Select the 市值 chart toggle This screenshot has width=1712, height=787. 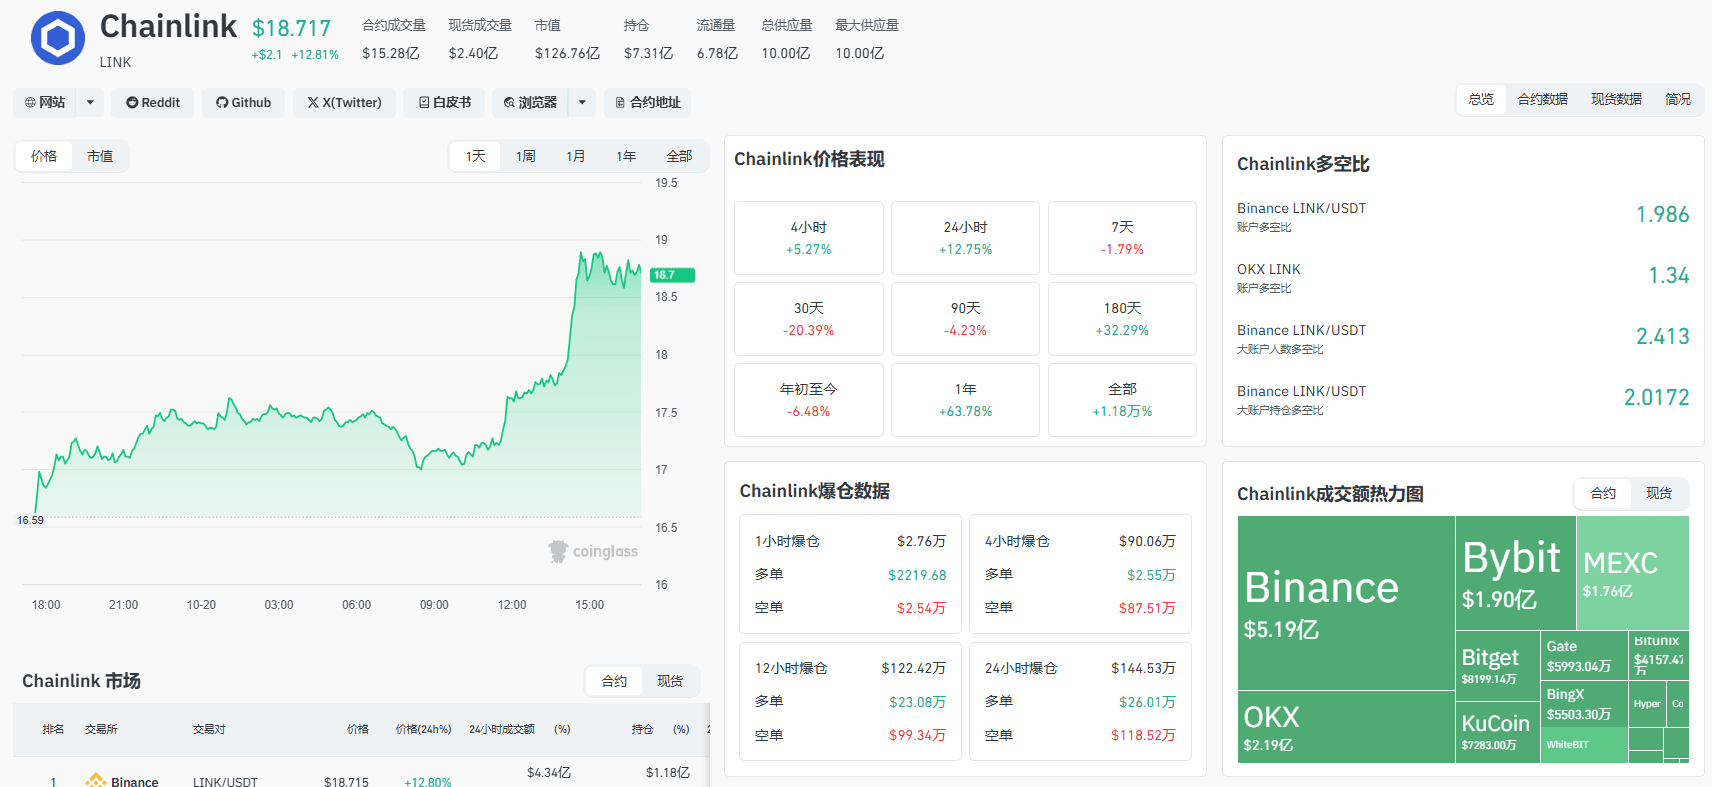pyautogui.click(x=100, y=156)
